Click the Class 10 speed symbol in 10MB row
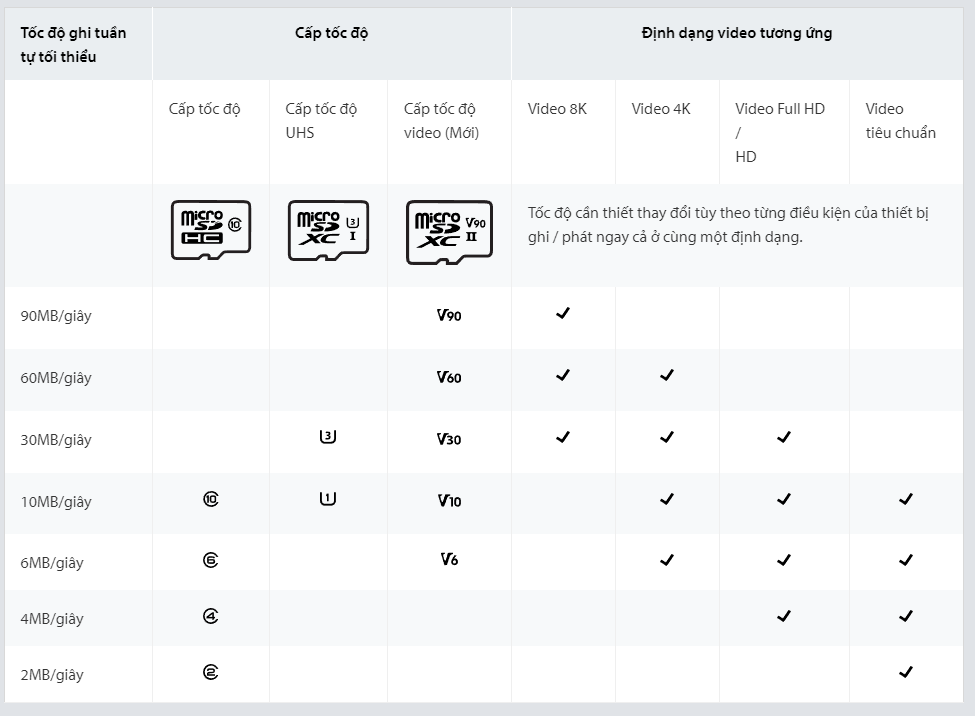The height and width of the screenshot is (716, 975). point(211,499)
